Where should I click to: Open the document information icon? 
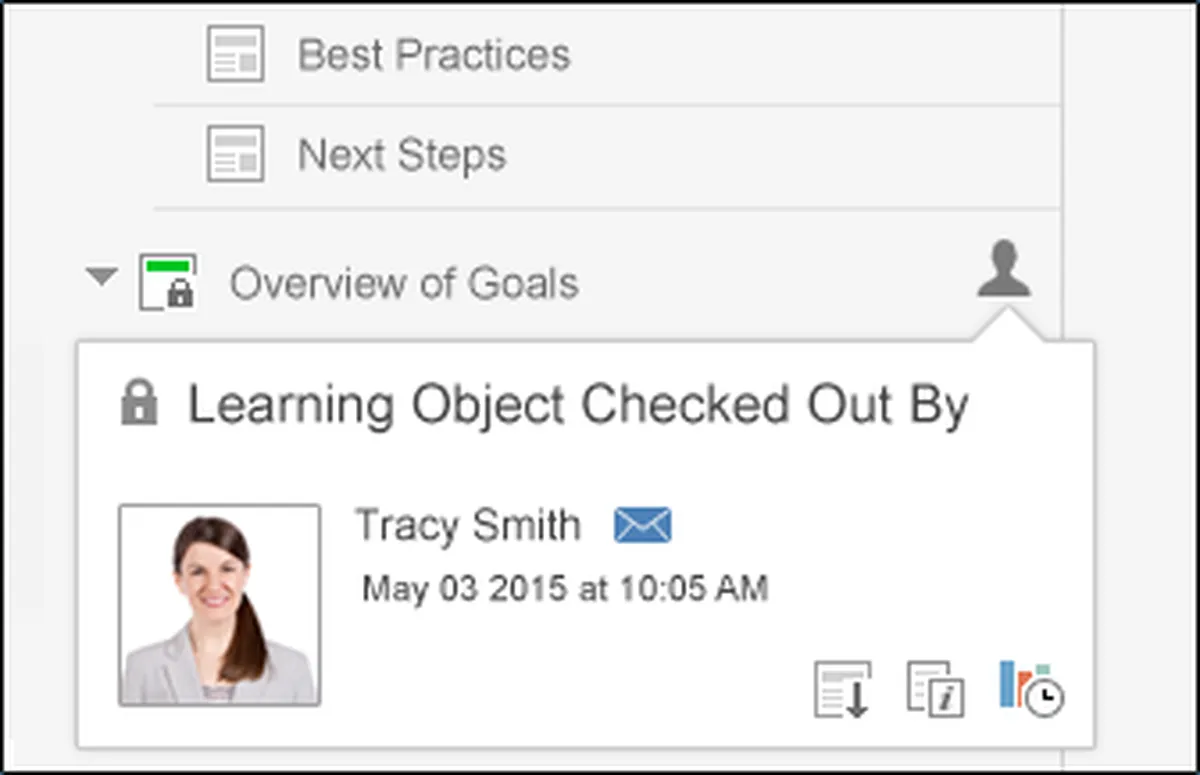[935, 689]
